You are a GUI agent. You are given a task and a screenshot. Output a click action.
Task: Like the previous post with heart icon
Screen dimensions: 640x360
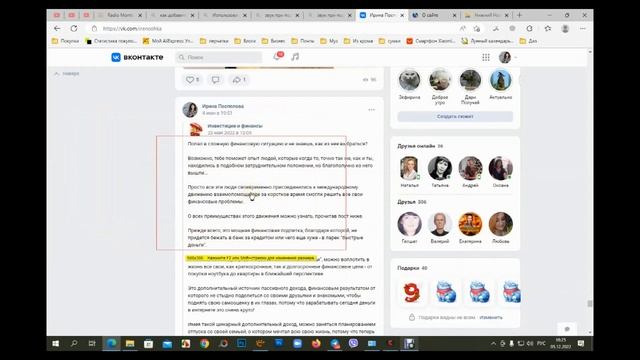192,80
